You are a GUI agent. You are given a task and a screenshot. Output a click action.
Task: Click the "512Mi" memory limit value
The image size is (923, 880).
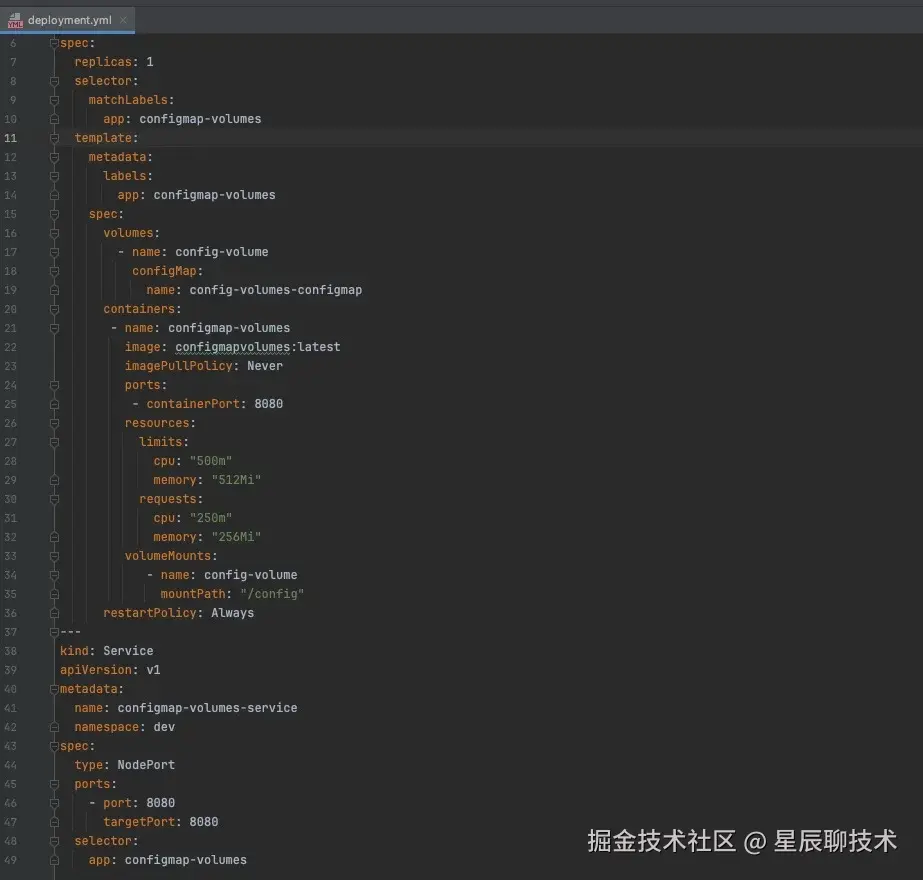(x=236, y=480)
